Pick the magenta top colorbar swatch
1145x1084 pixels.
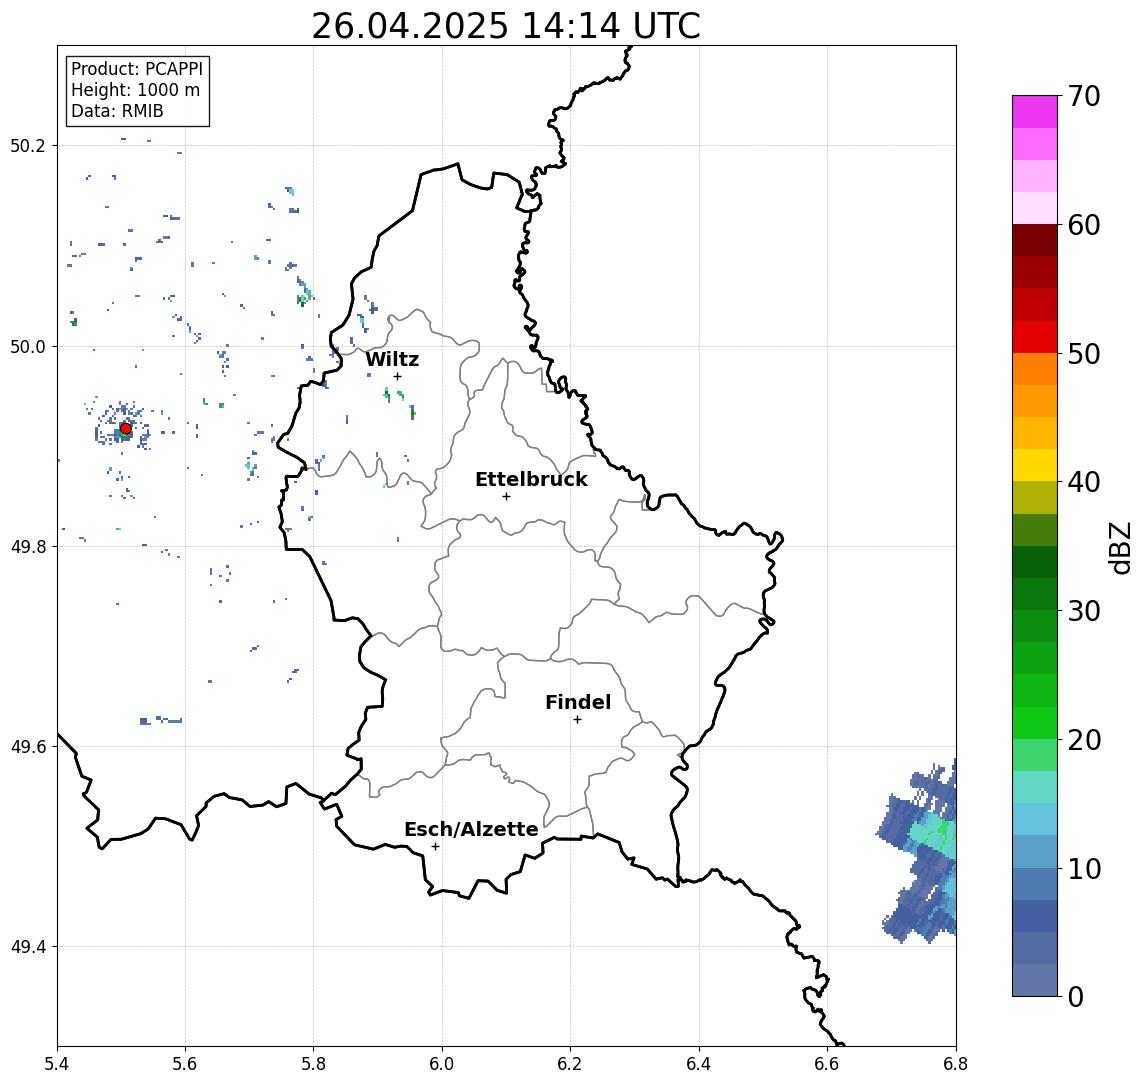(x=1035, y=112)
